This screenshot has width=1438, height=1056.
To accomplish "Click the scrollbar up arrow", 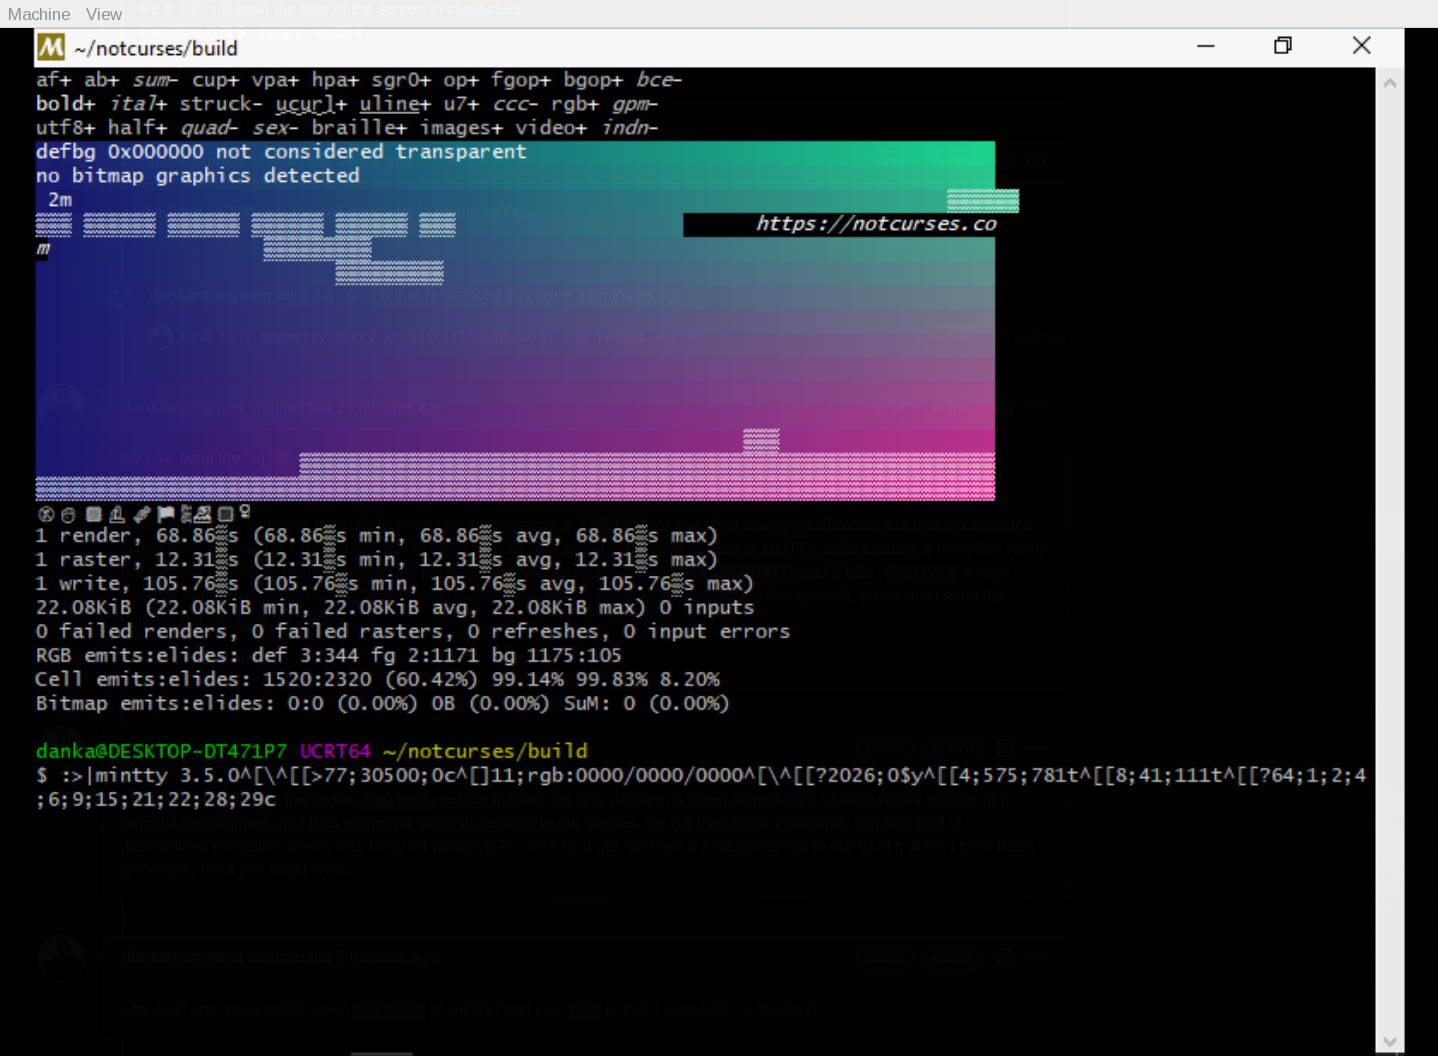I will coord(1390,81).
